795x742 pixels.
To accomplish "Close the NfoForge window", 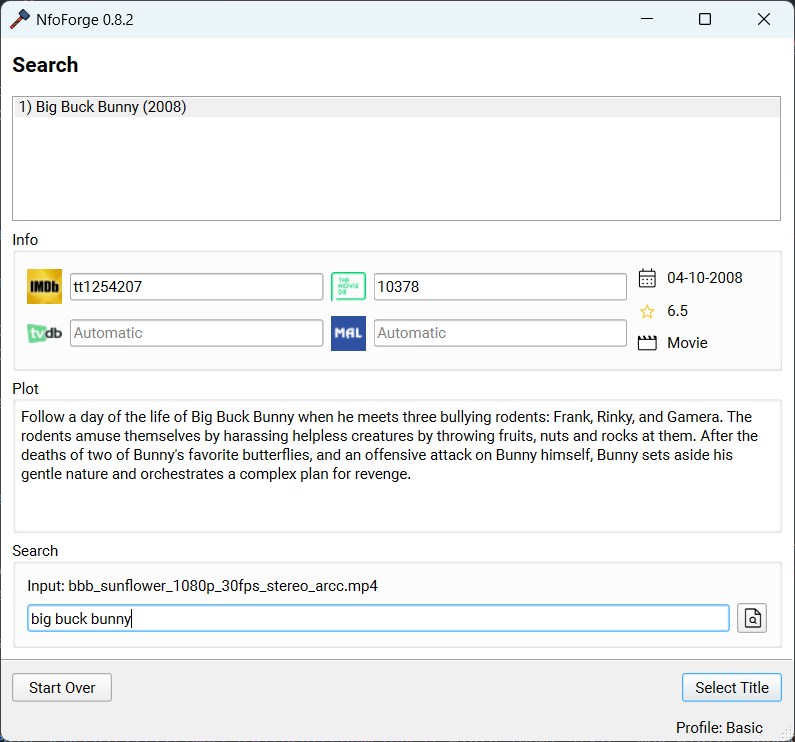I will pyautogui.click(x=764, y=19).
